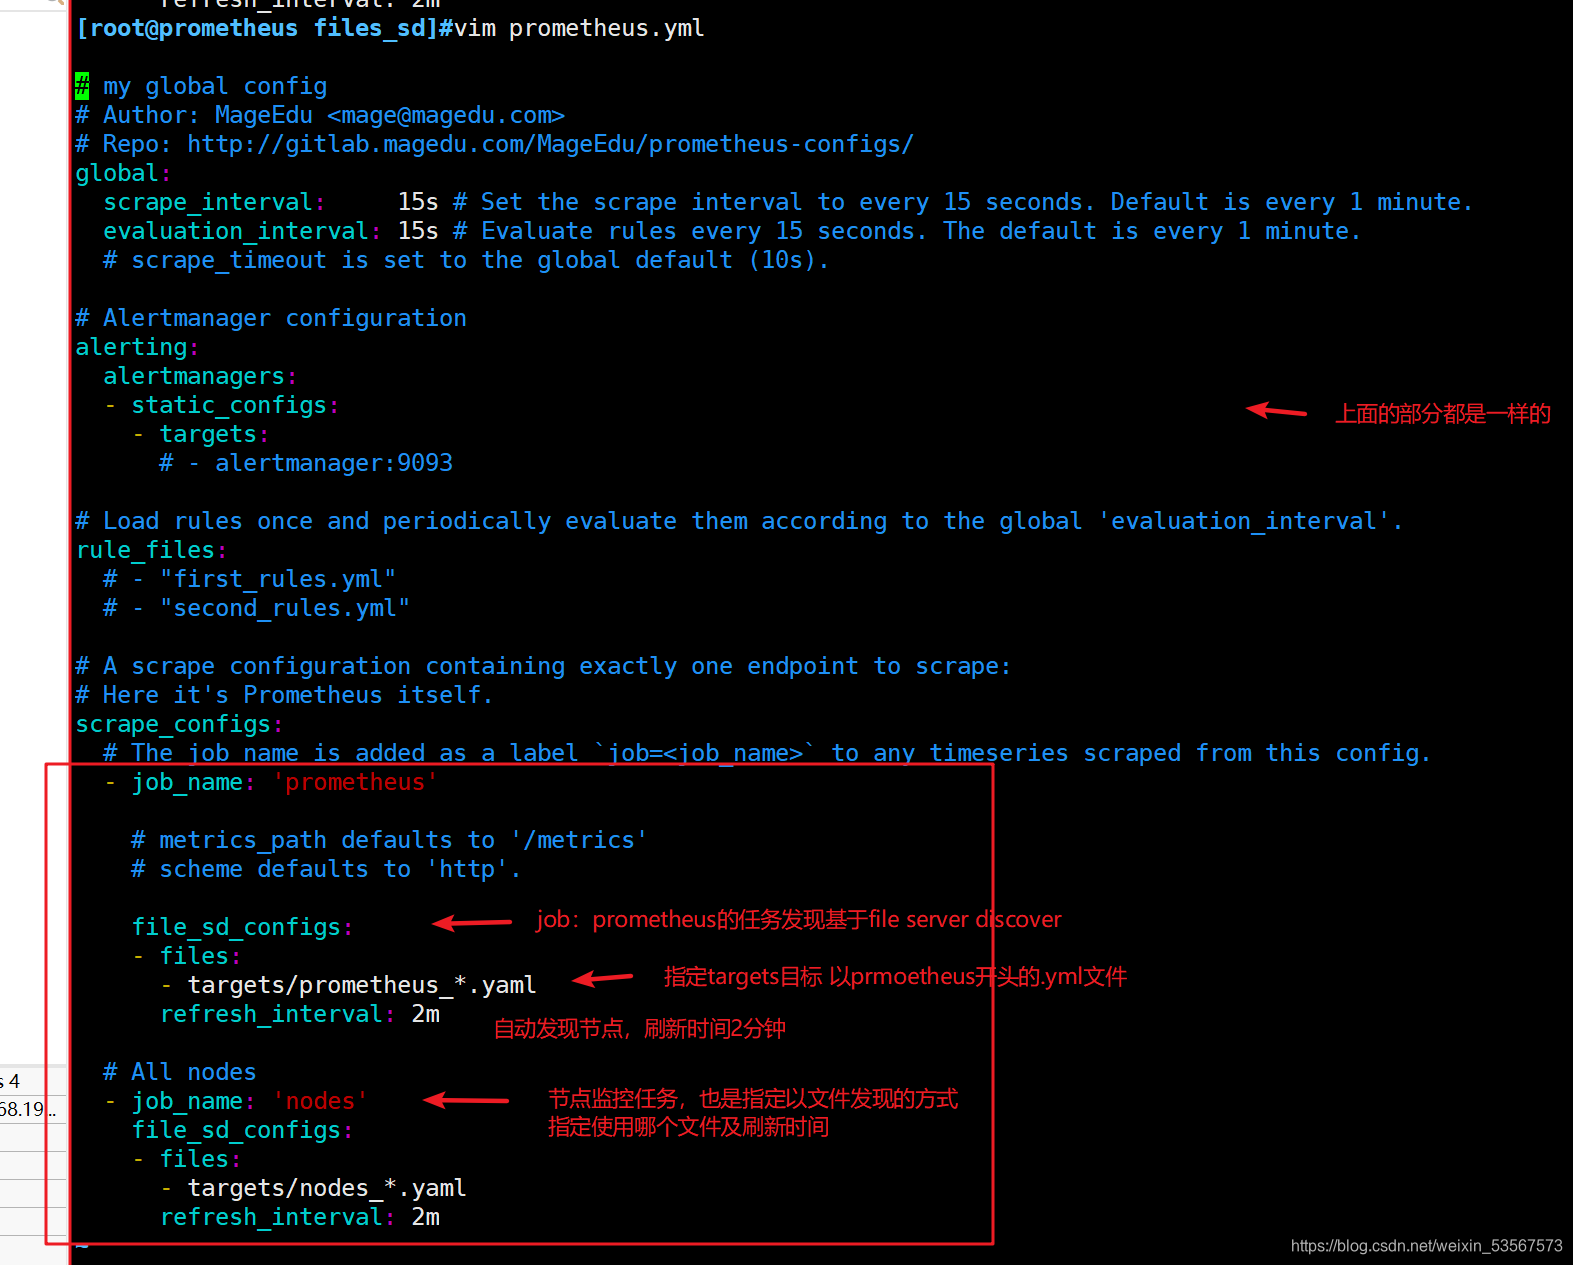Click the 'A scrape configuration containing' comment
Screen dimensions: 1573x1265
coord(543,666)
